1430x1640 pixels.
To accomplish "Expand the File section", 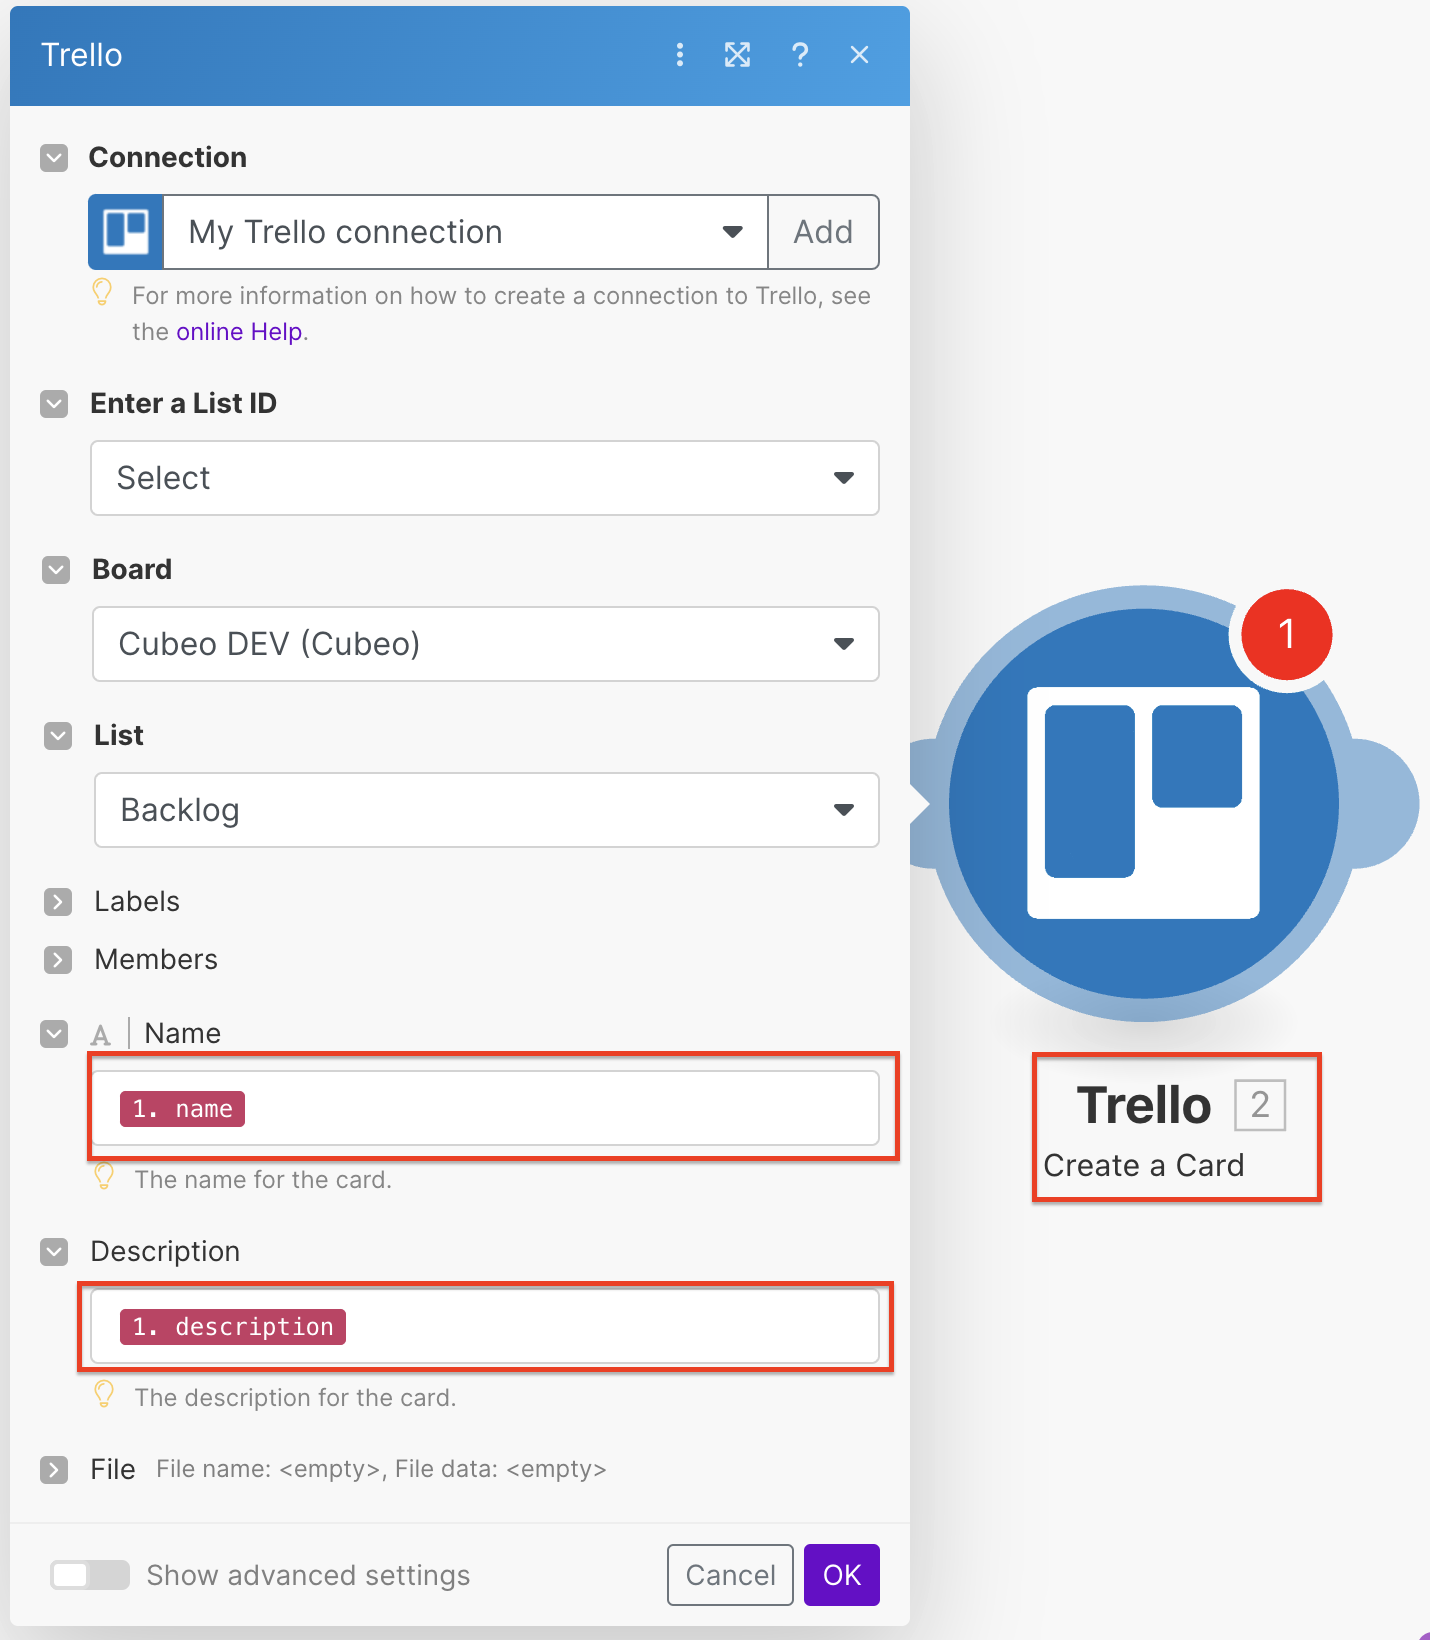I will point(54,1470).
